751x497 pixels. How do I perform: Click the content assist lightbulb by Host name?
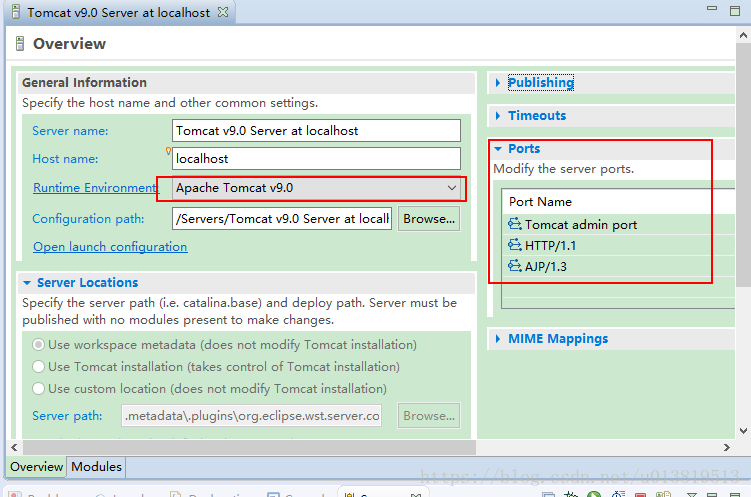[168, 151]
